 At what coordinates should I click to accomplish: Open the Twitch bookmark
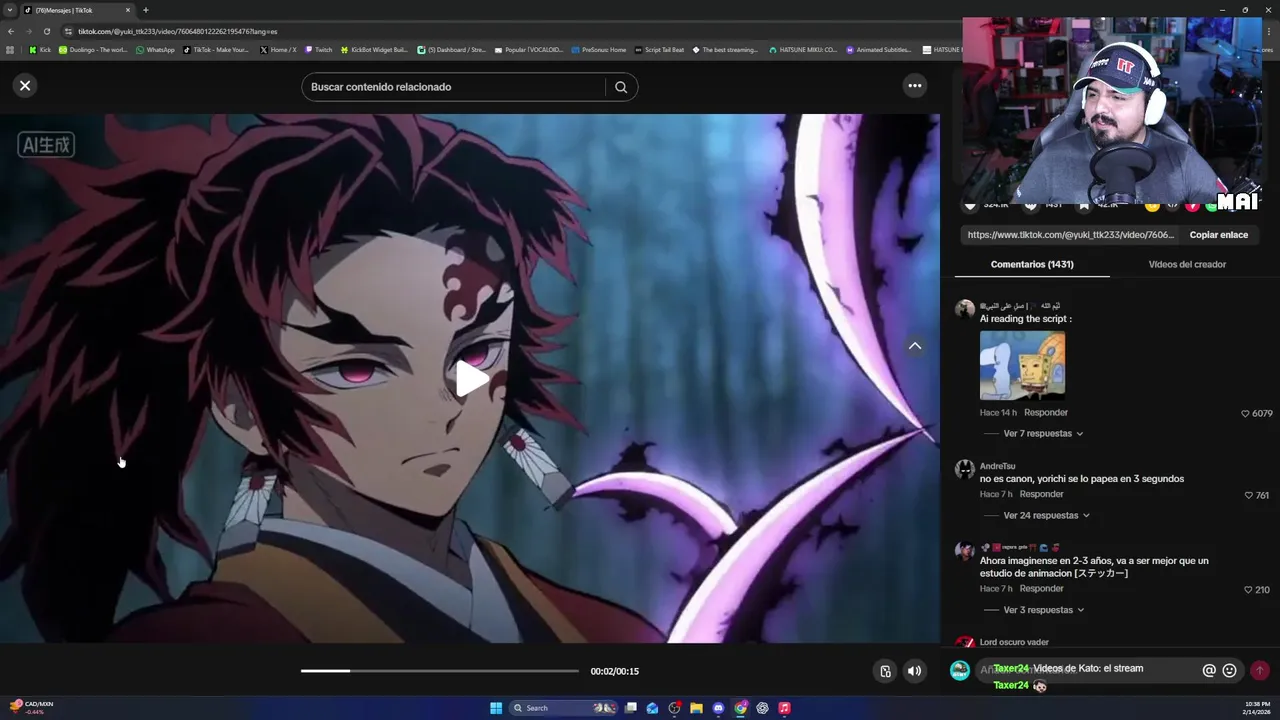click(319, 49)
